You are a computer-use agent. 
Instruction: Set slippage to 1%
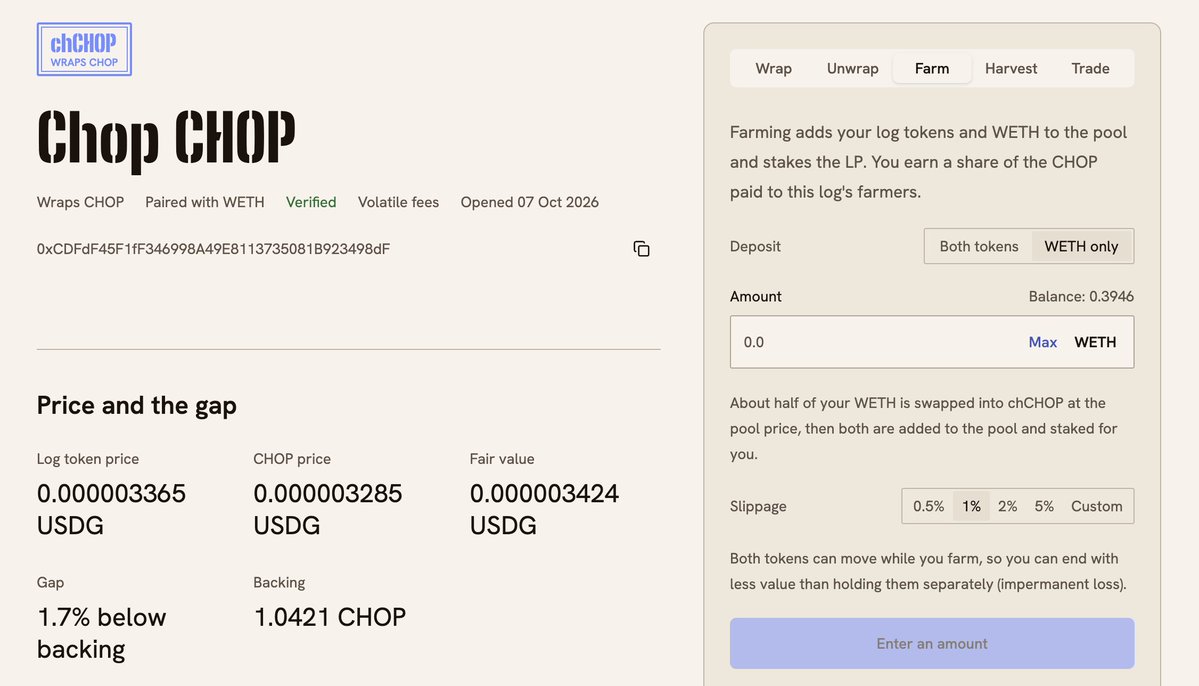(x=971, y=506)
